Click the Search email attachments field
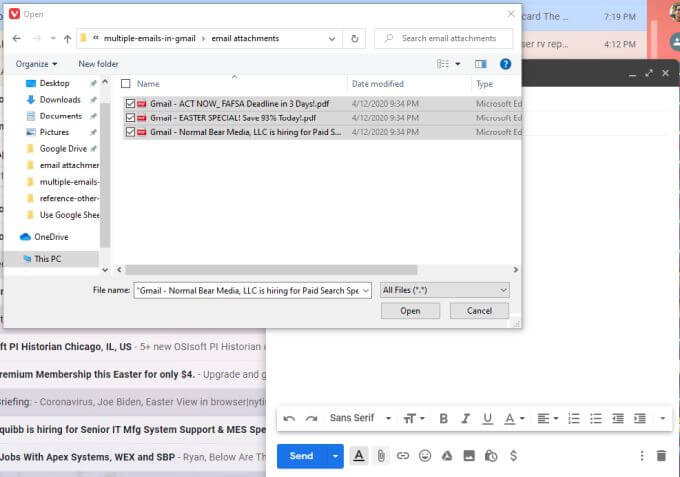 coord(444,39)
